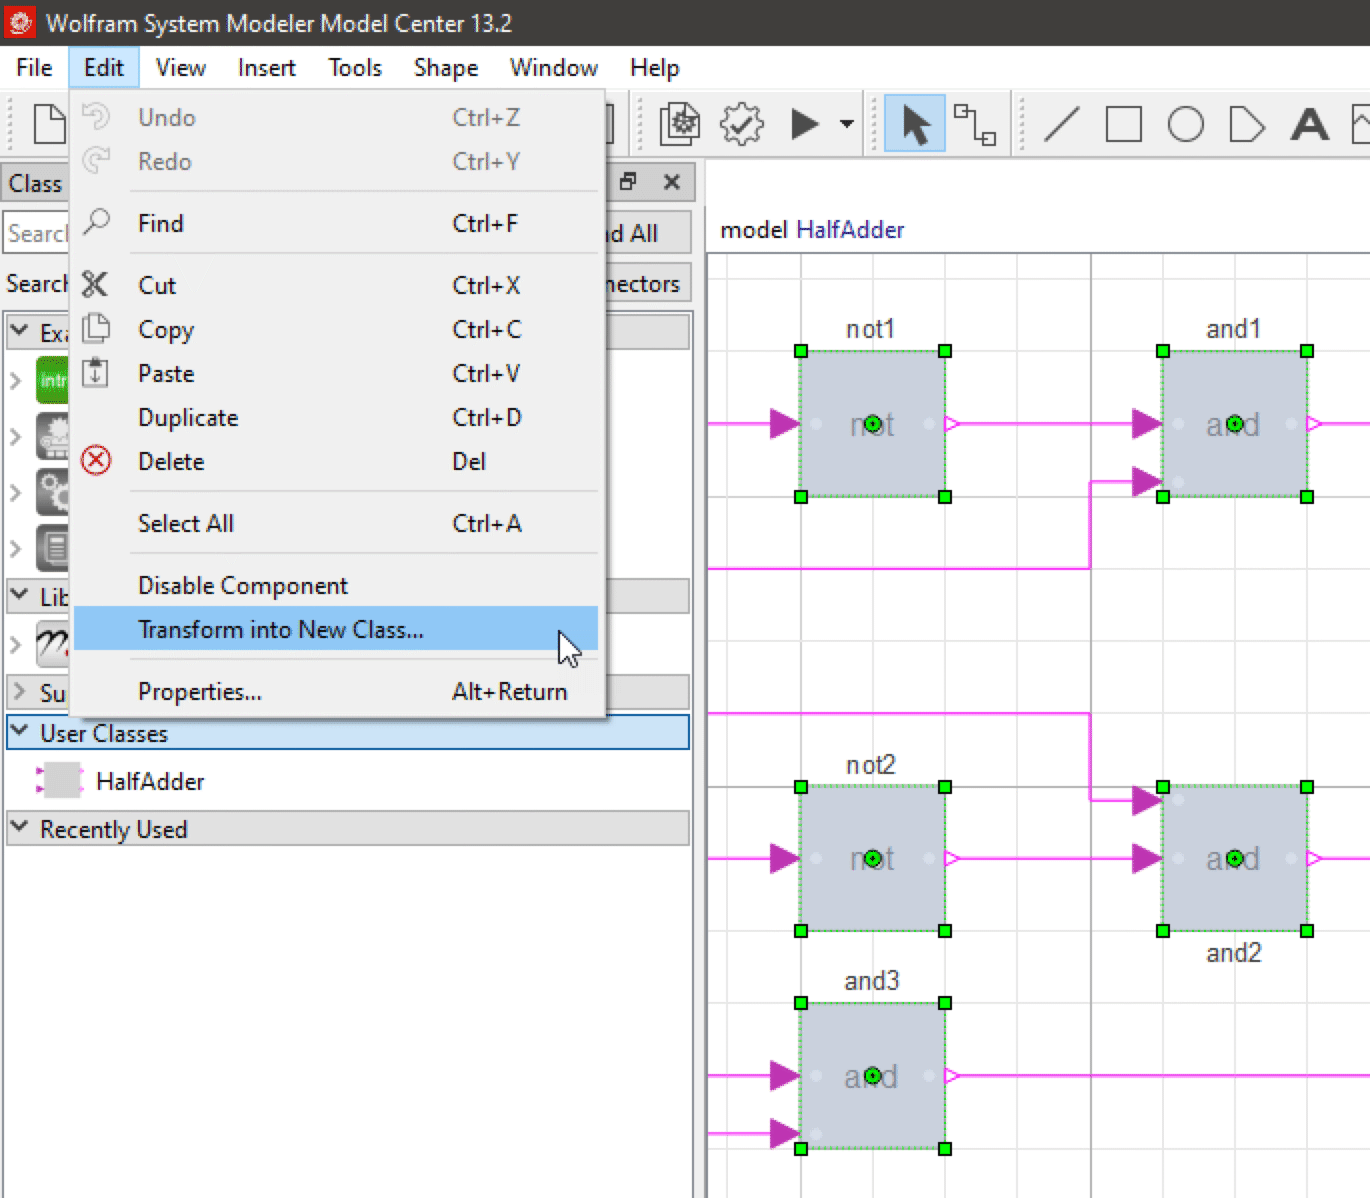Click the HalfAdder model name link

click(x=850, y=229)
